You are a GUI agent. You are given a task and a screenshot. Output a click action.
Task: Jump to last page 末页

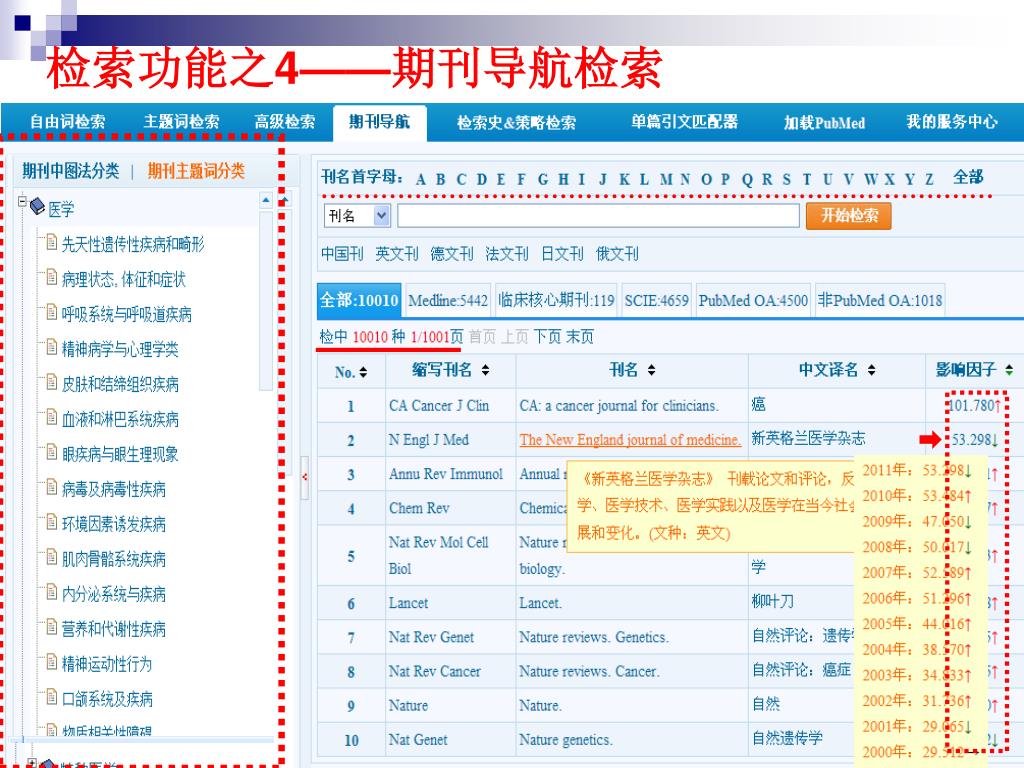(579, 337)
